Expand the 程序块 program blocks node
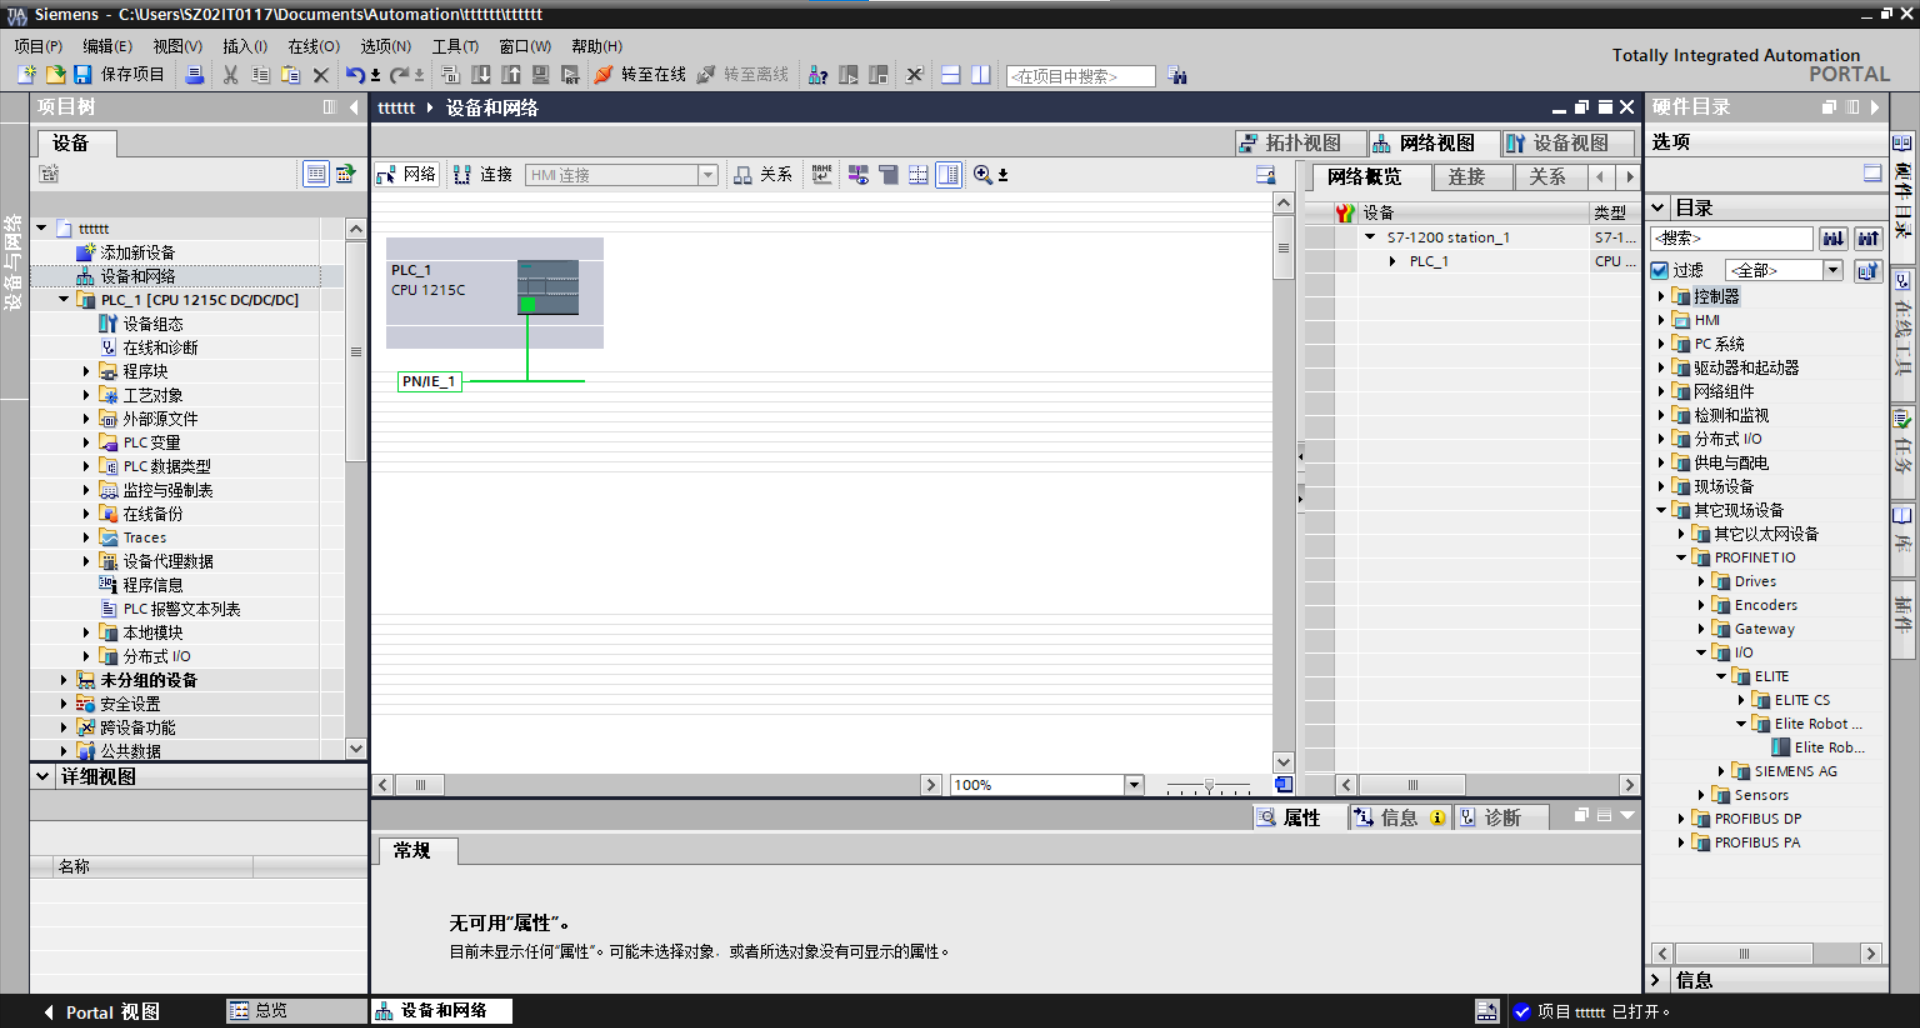 pyautogui.click(x=86, y=371)
